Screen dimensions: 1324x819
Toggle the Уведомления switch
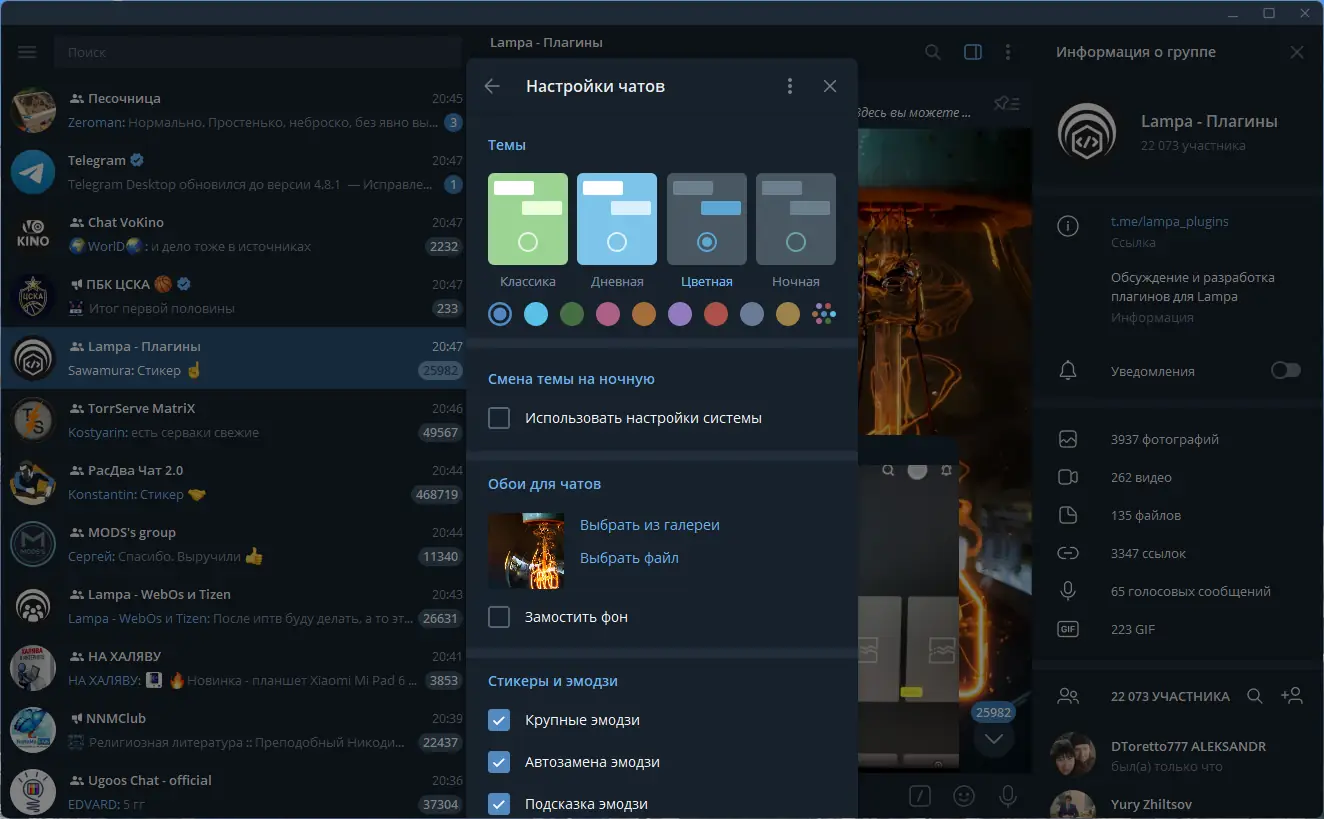1286,371
